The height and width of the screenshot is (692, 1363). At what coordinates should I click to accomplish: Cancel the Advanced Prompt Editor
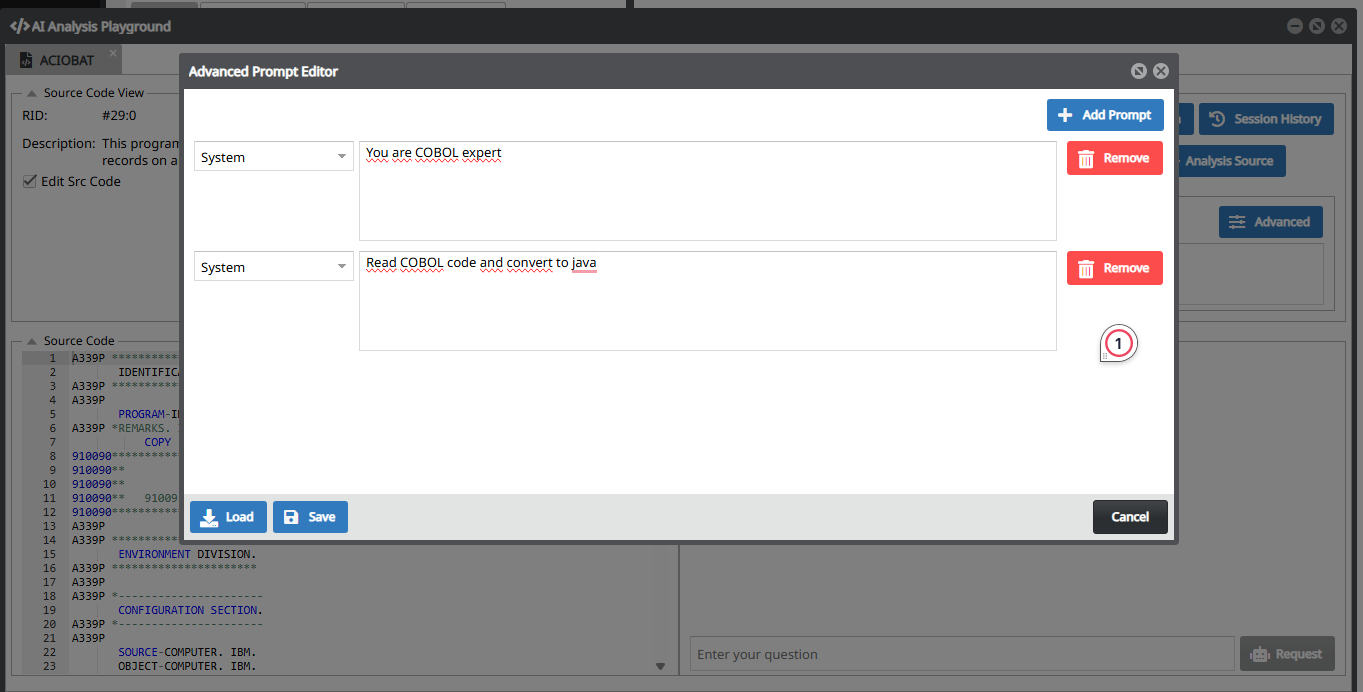click(x=1130, y=517)
